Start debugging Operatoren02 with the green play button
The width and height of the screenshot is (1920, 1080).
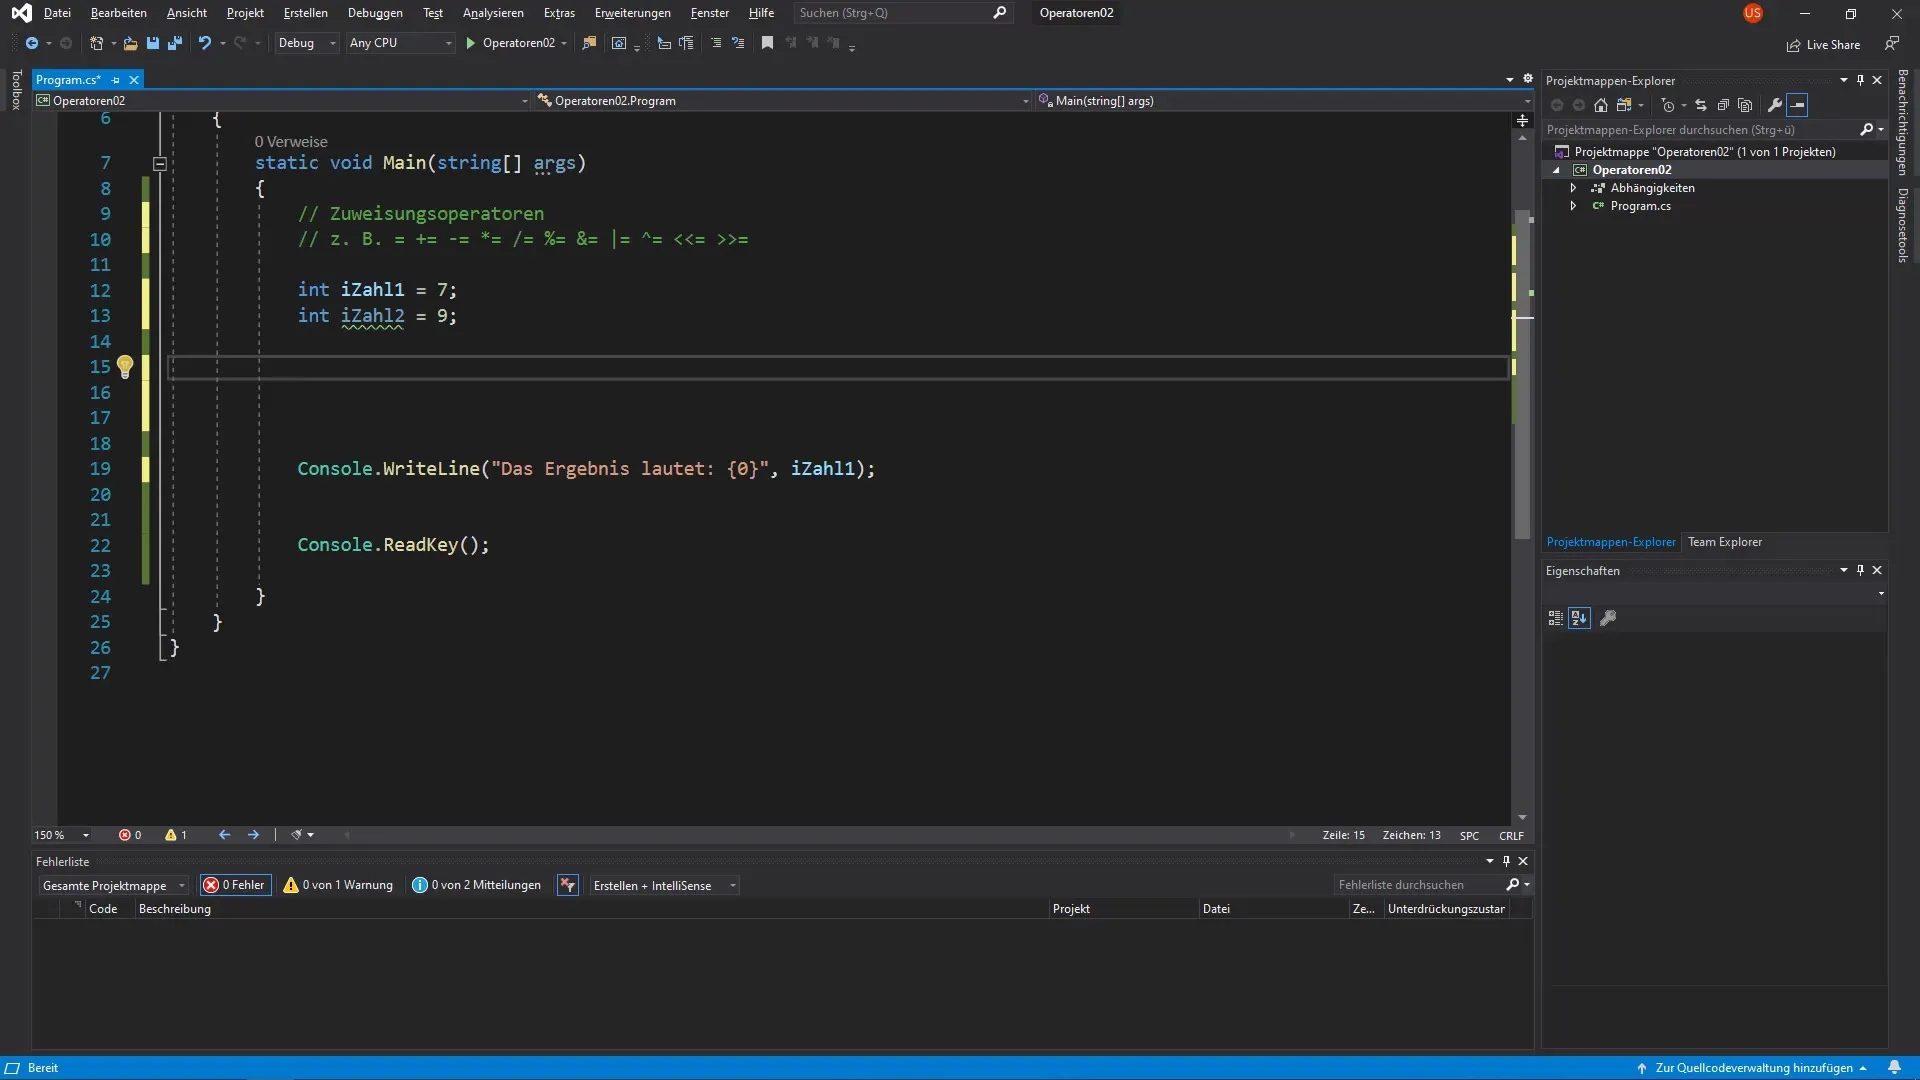point(471,43)
